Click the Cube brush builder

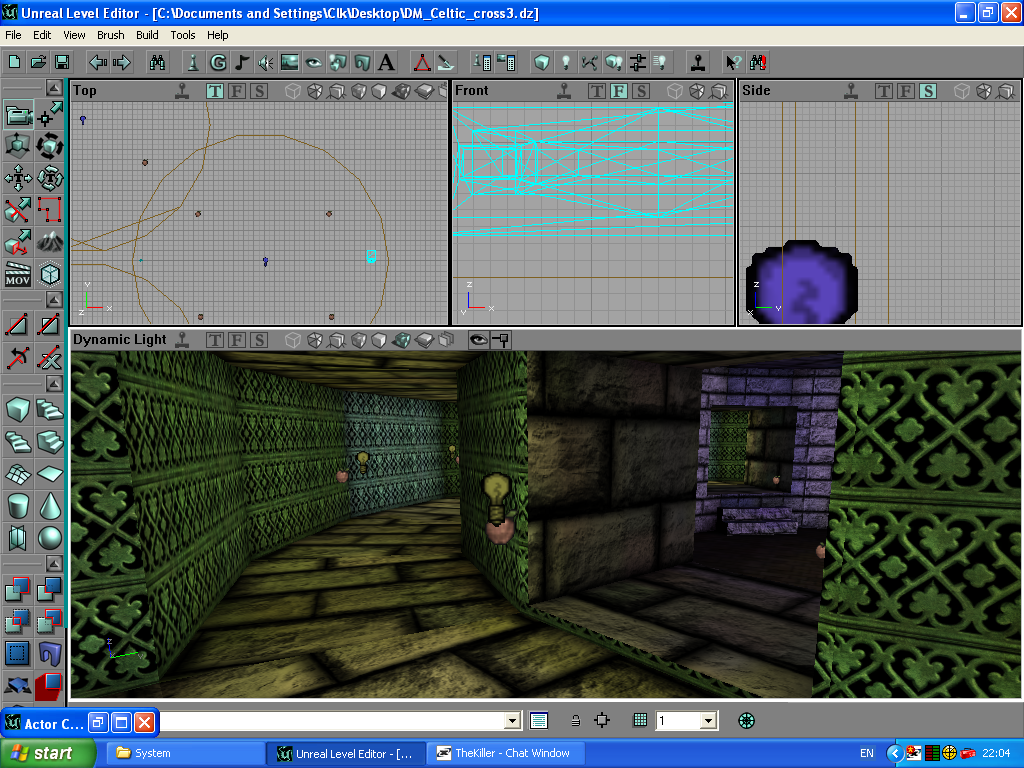18,409
